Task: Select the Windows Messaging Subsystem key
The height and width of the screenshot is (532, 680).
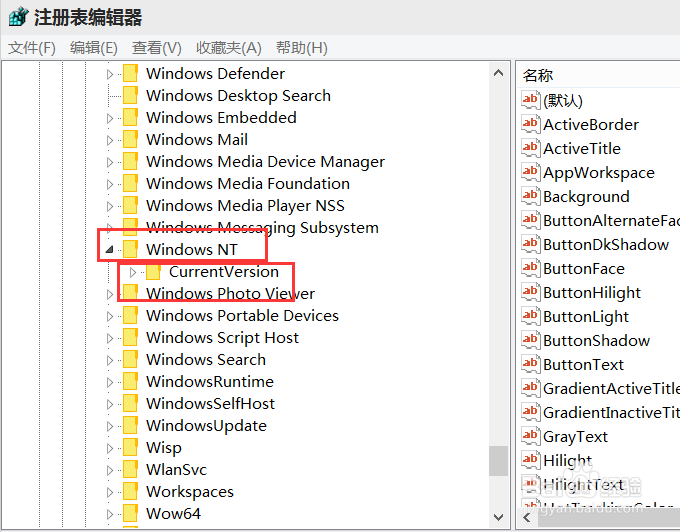Action: tap(262, 228)
